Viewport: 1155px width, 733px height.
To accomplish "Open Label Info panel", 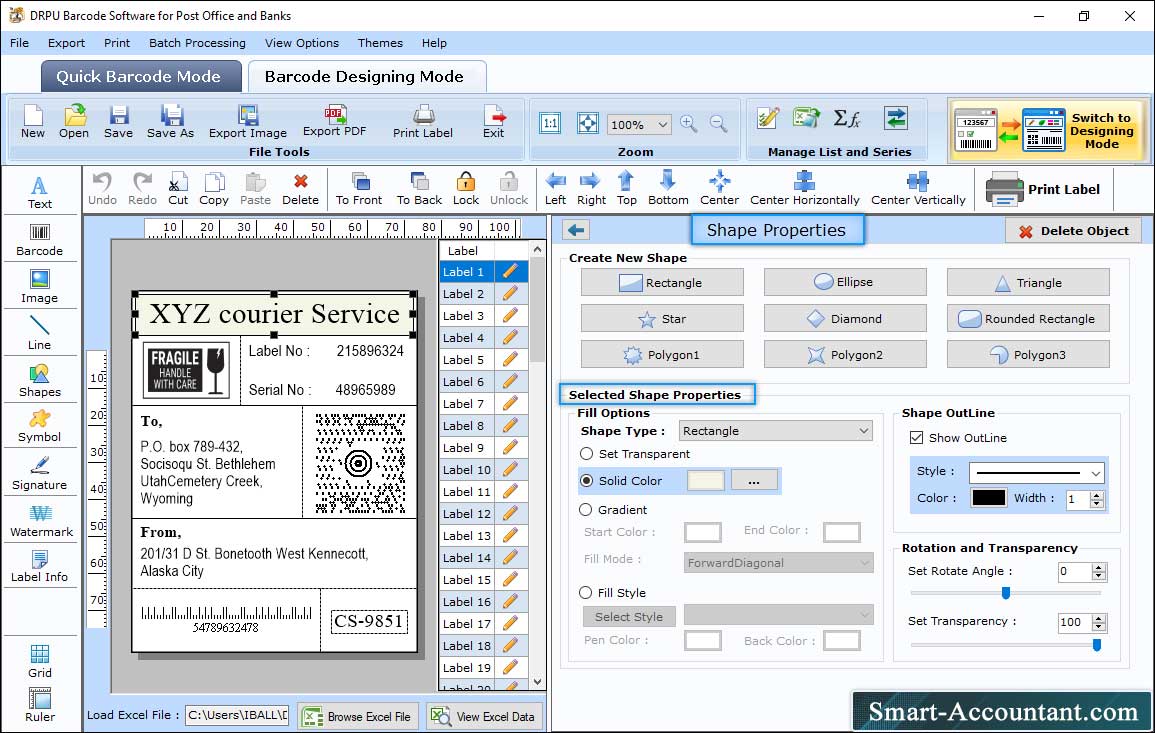I will [40, 567].
